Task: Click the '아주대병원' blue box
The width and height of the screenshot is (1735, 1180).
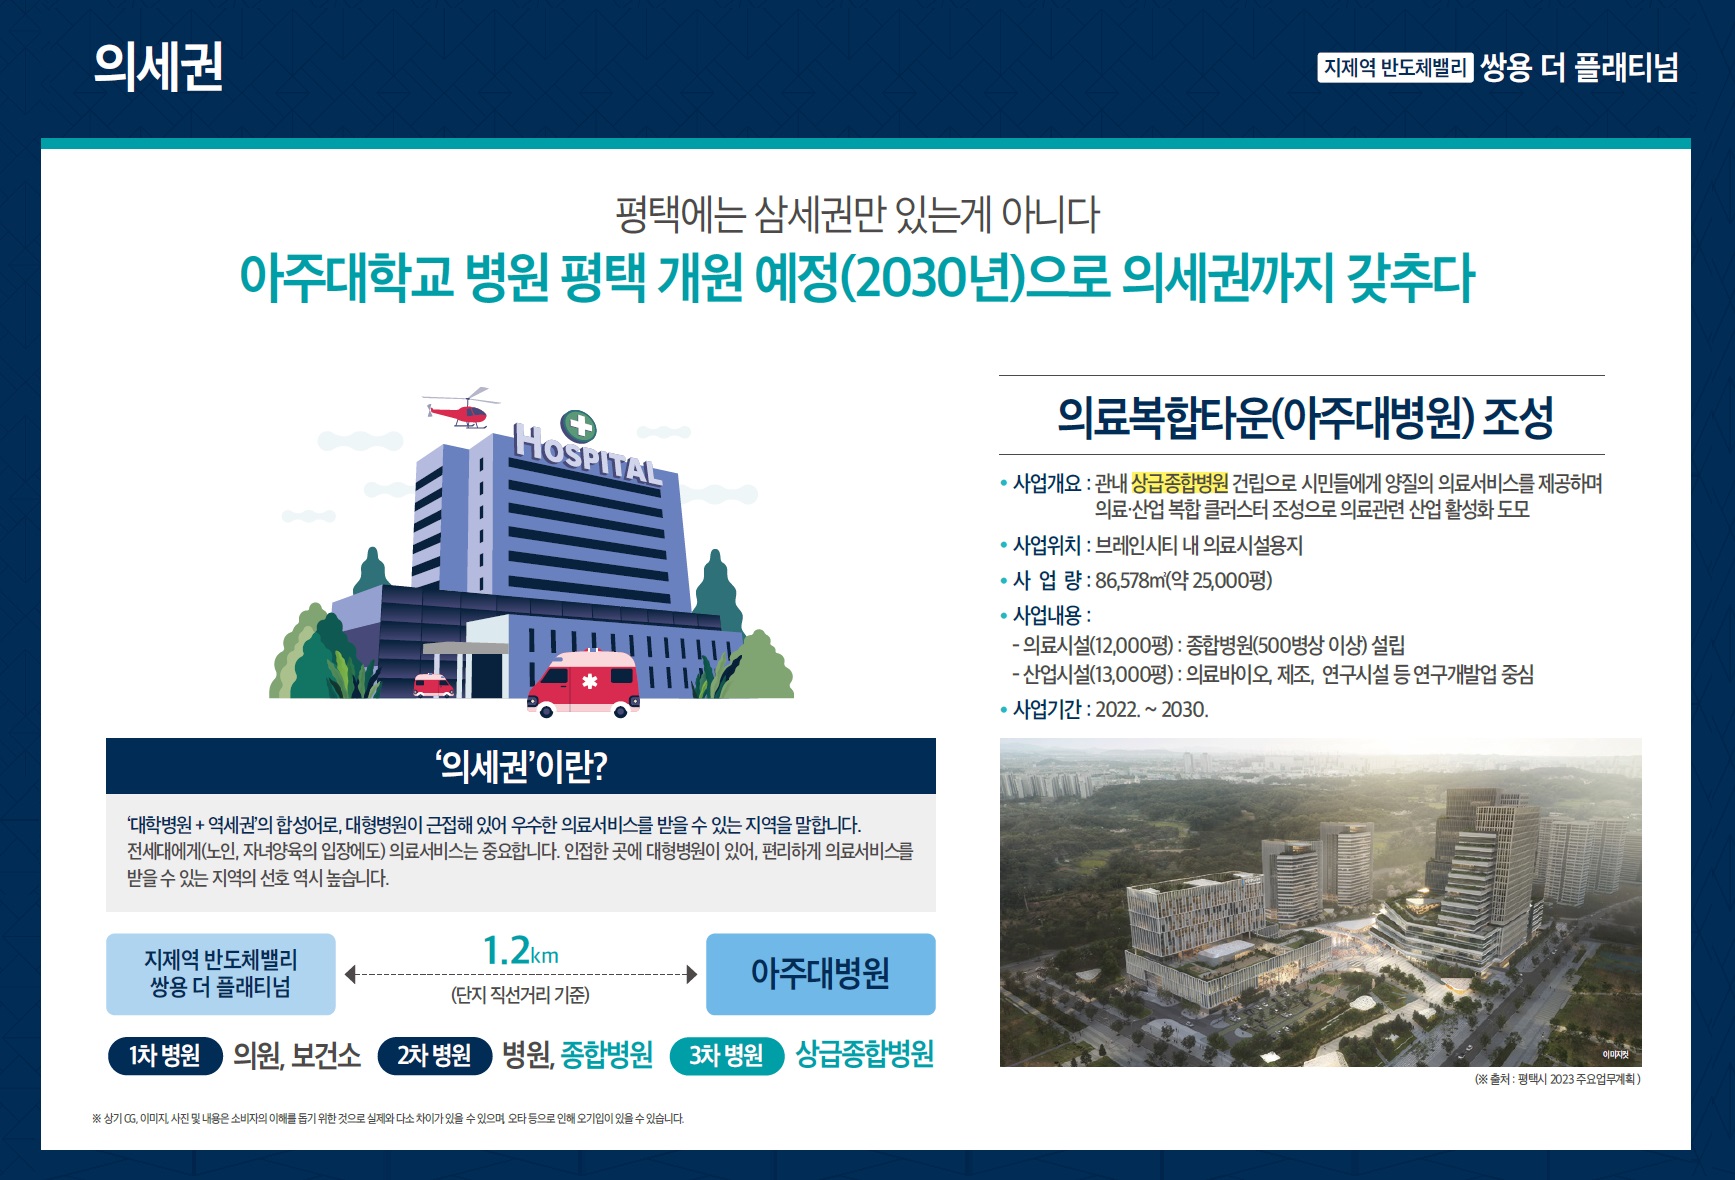Action: [821, 974]
